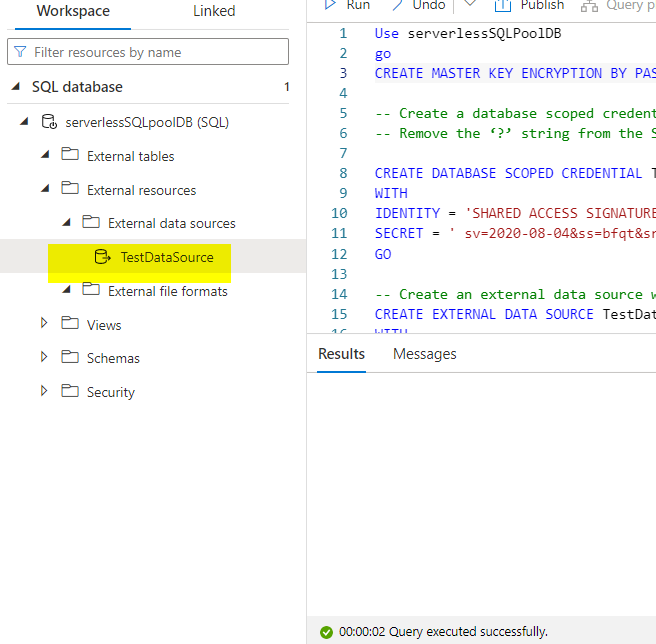Select the Views label
The image size is (656, 644).
(x=104, y=325)
